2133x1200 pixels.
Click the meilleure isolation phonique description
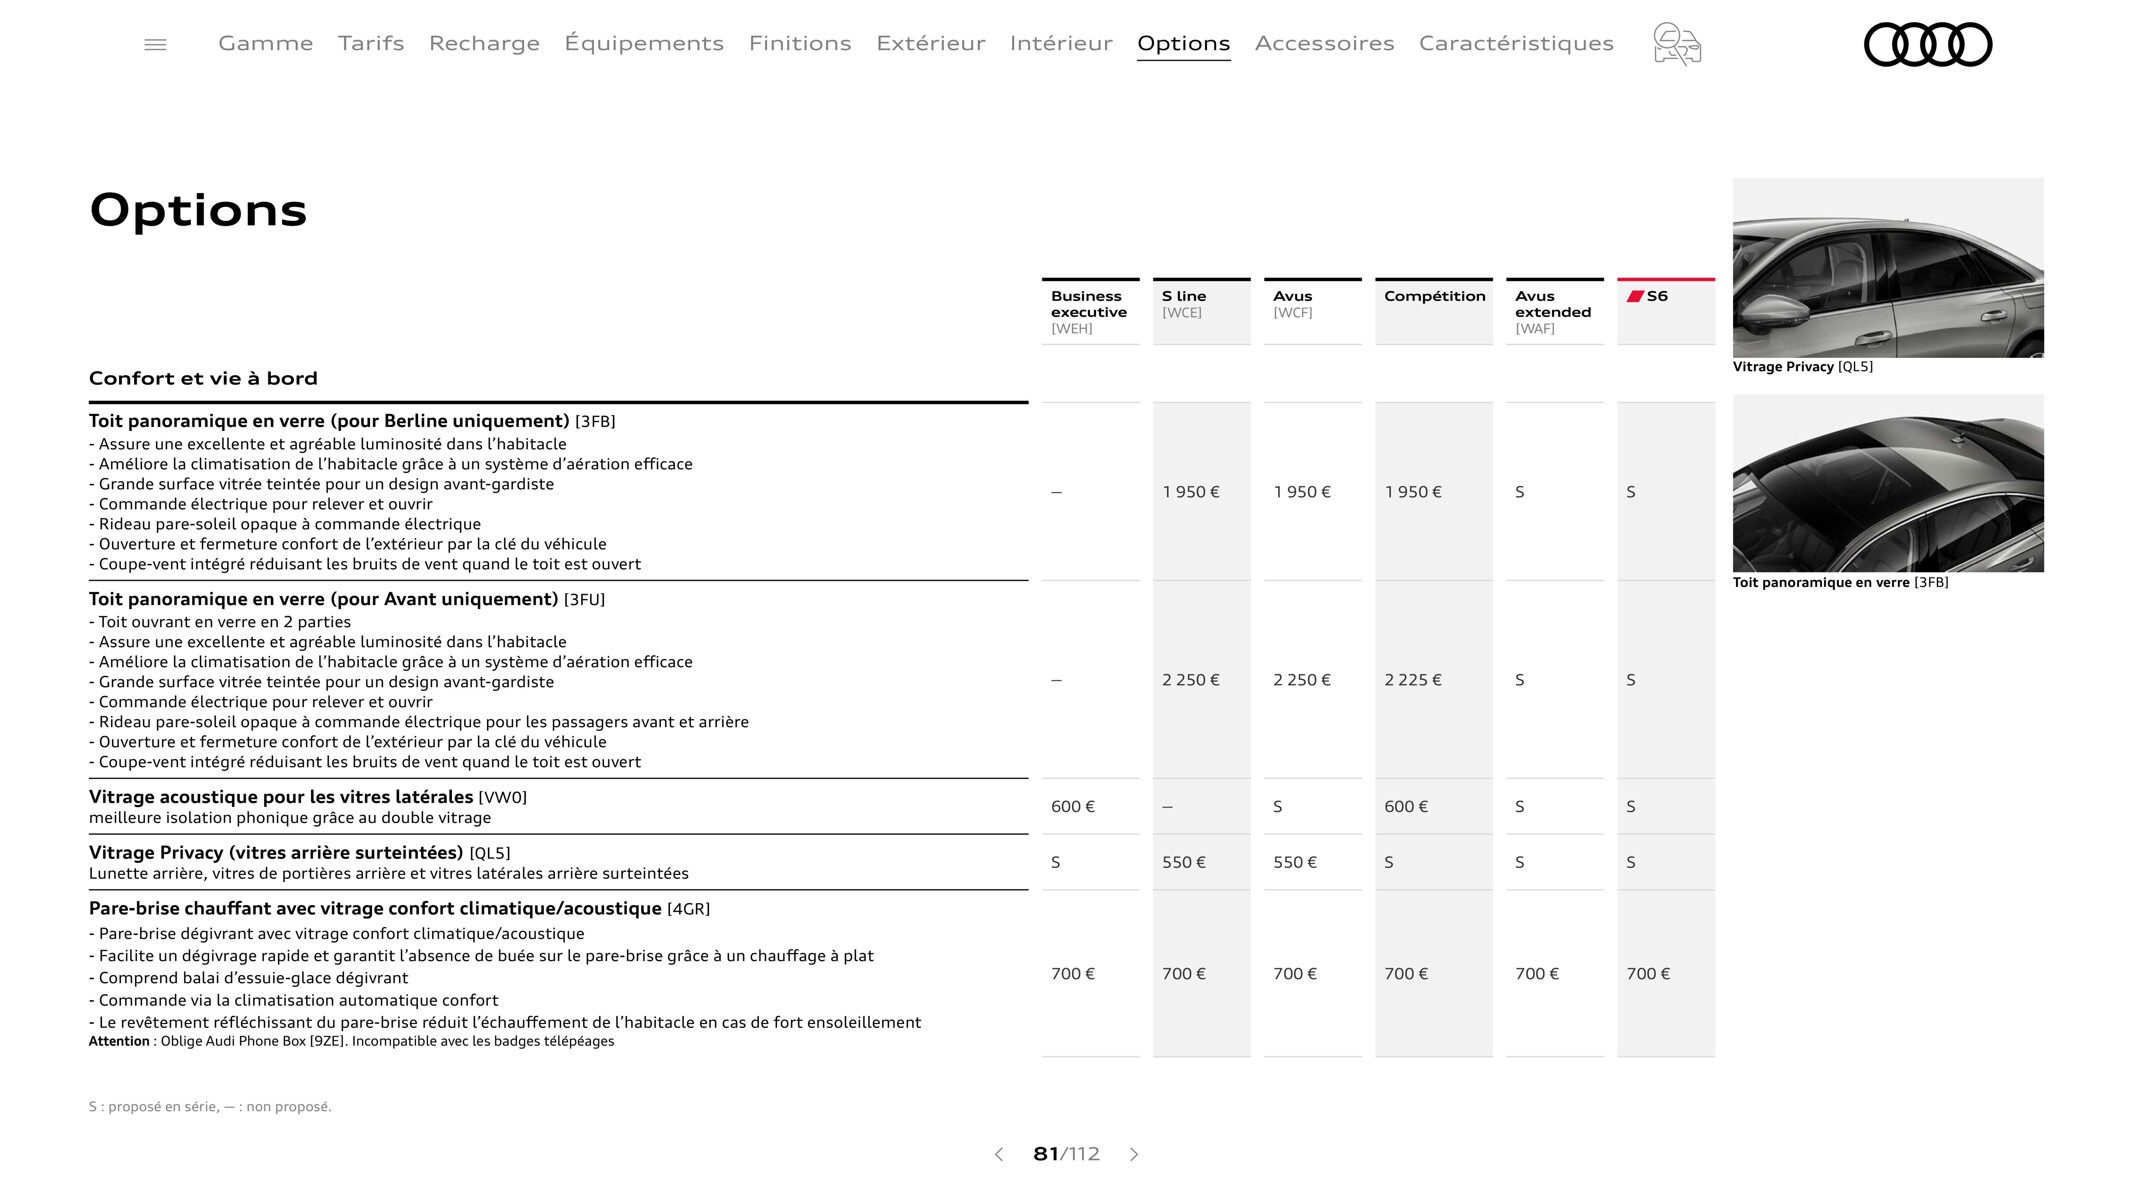pos(290,818)
